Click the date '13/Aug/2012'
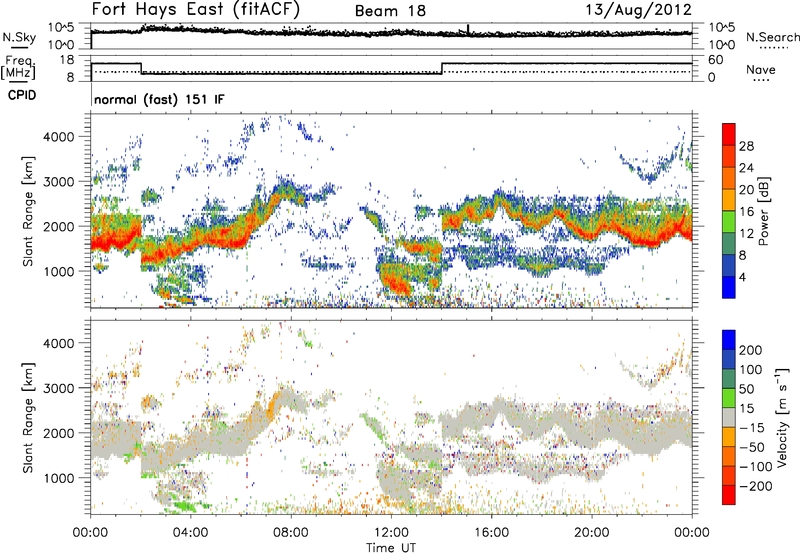Viewport: 800px width, 554px height. (638, 10)
